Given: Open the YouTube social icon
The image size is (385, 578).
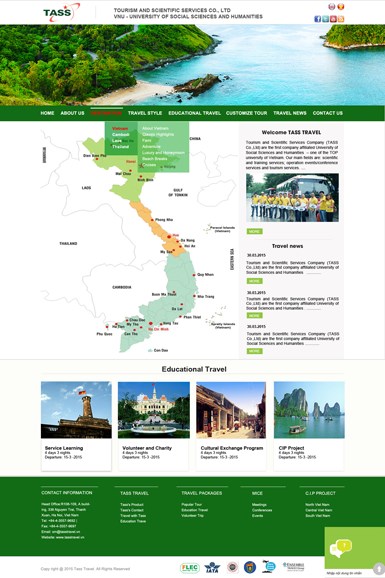Looking at the screenshot, I should [x=333, y=19].
